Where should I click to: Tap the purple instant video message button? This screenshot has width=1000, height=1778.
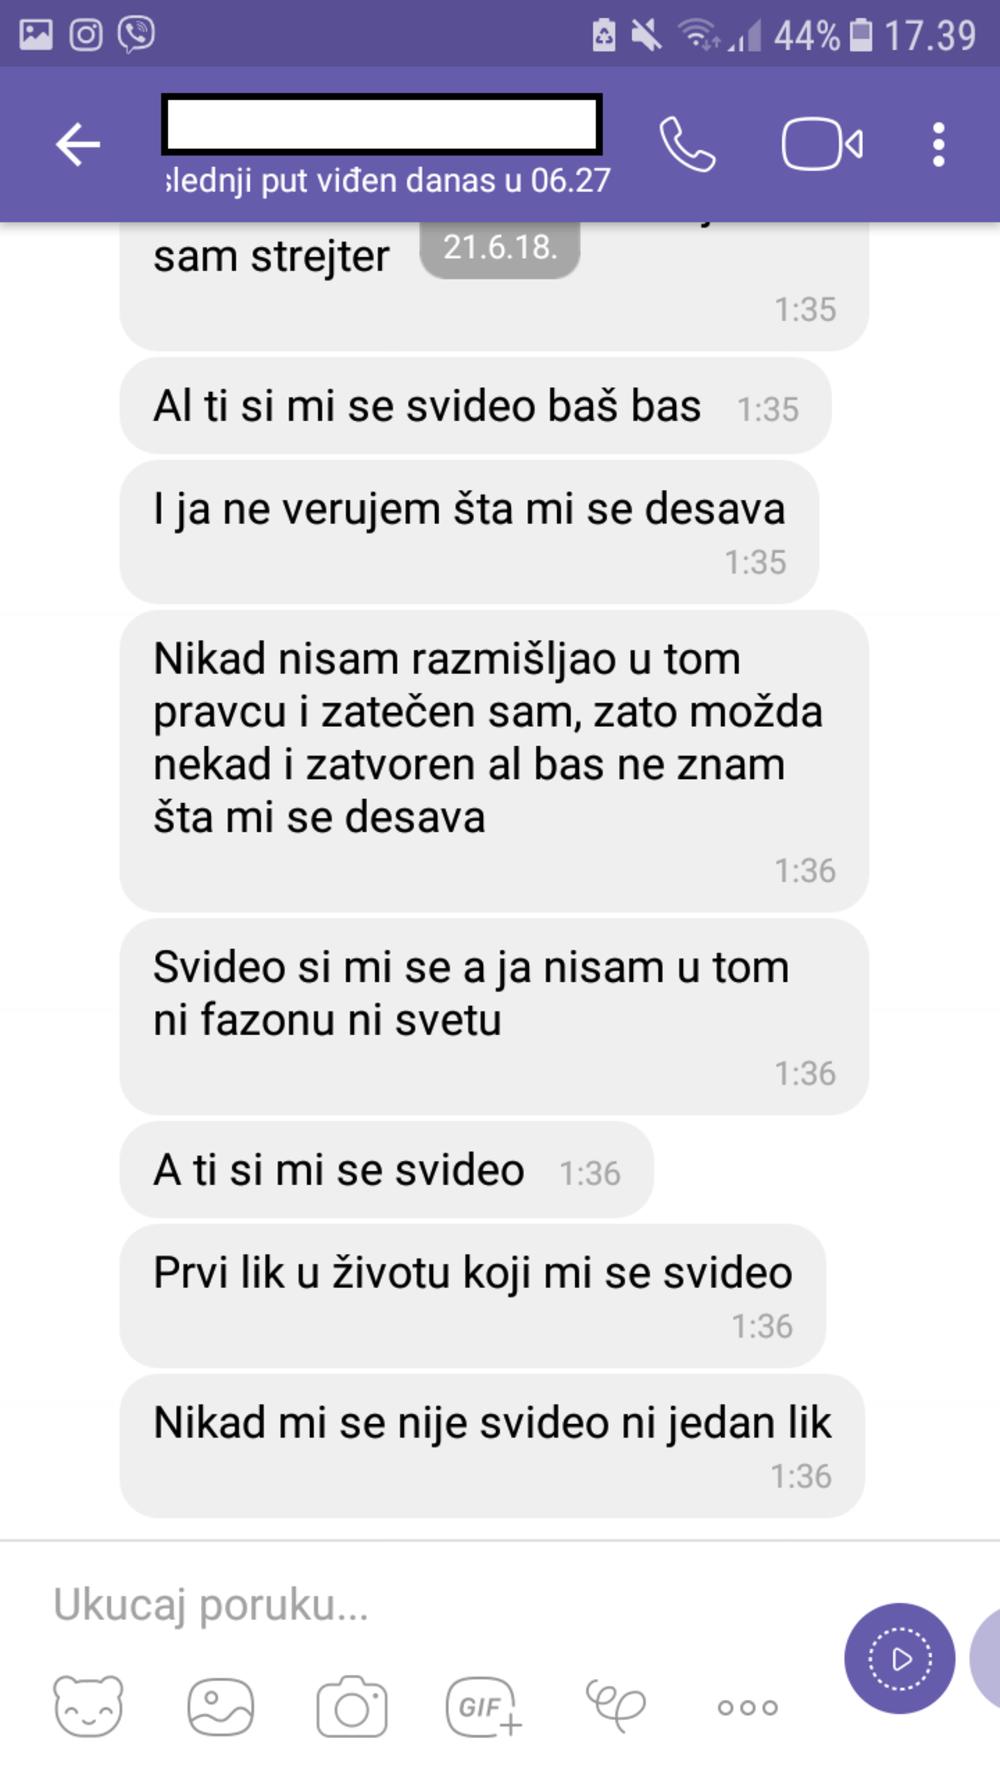click(x=899, y=1659)
